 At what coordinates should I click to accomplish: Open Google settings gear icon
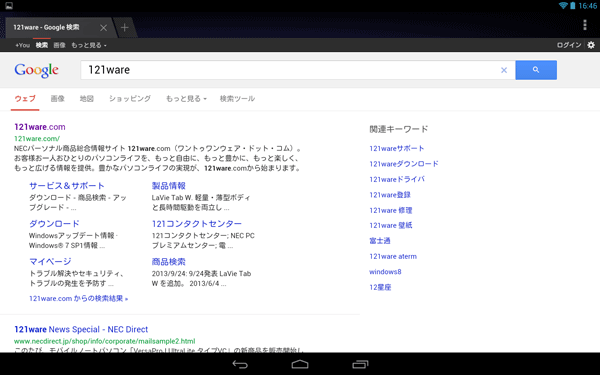[591, 45]
